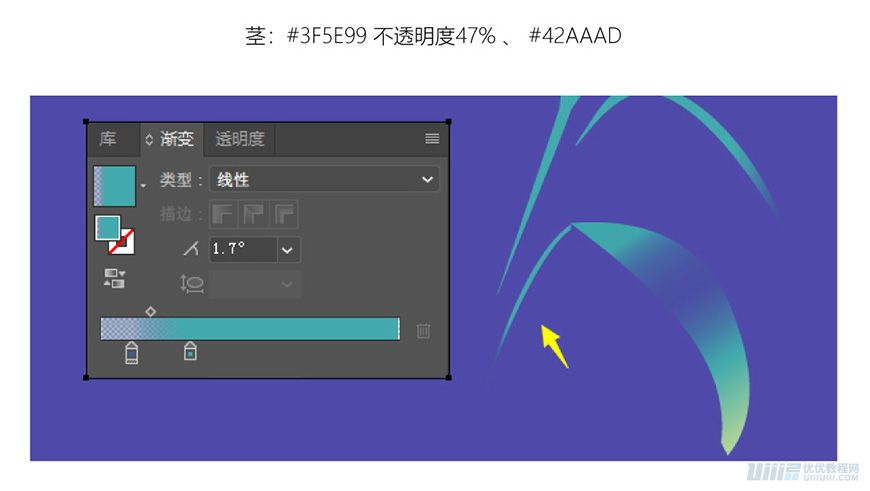Click the aspect ratio icon

point(191,284)
